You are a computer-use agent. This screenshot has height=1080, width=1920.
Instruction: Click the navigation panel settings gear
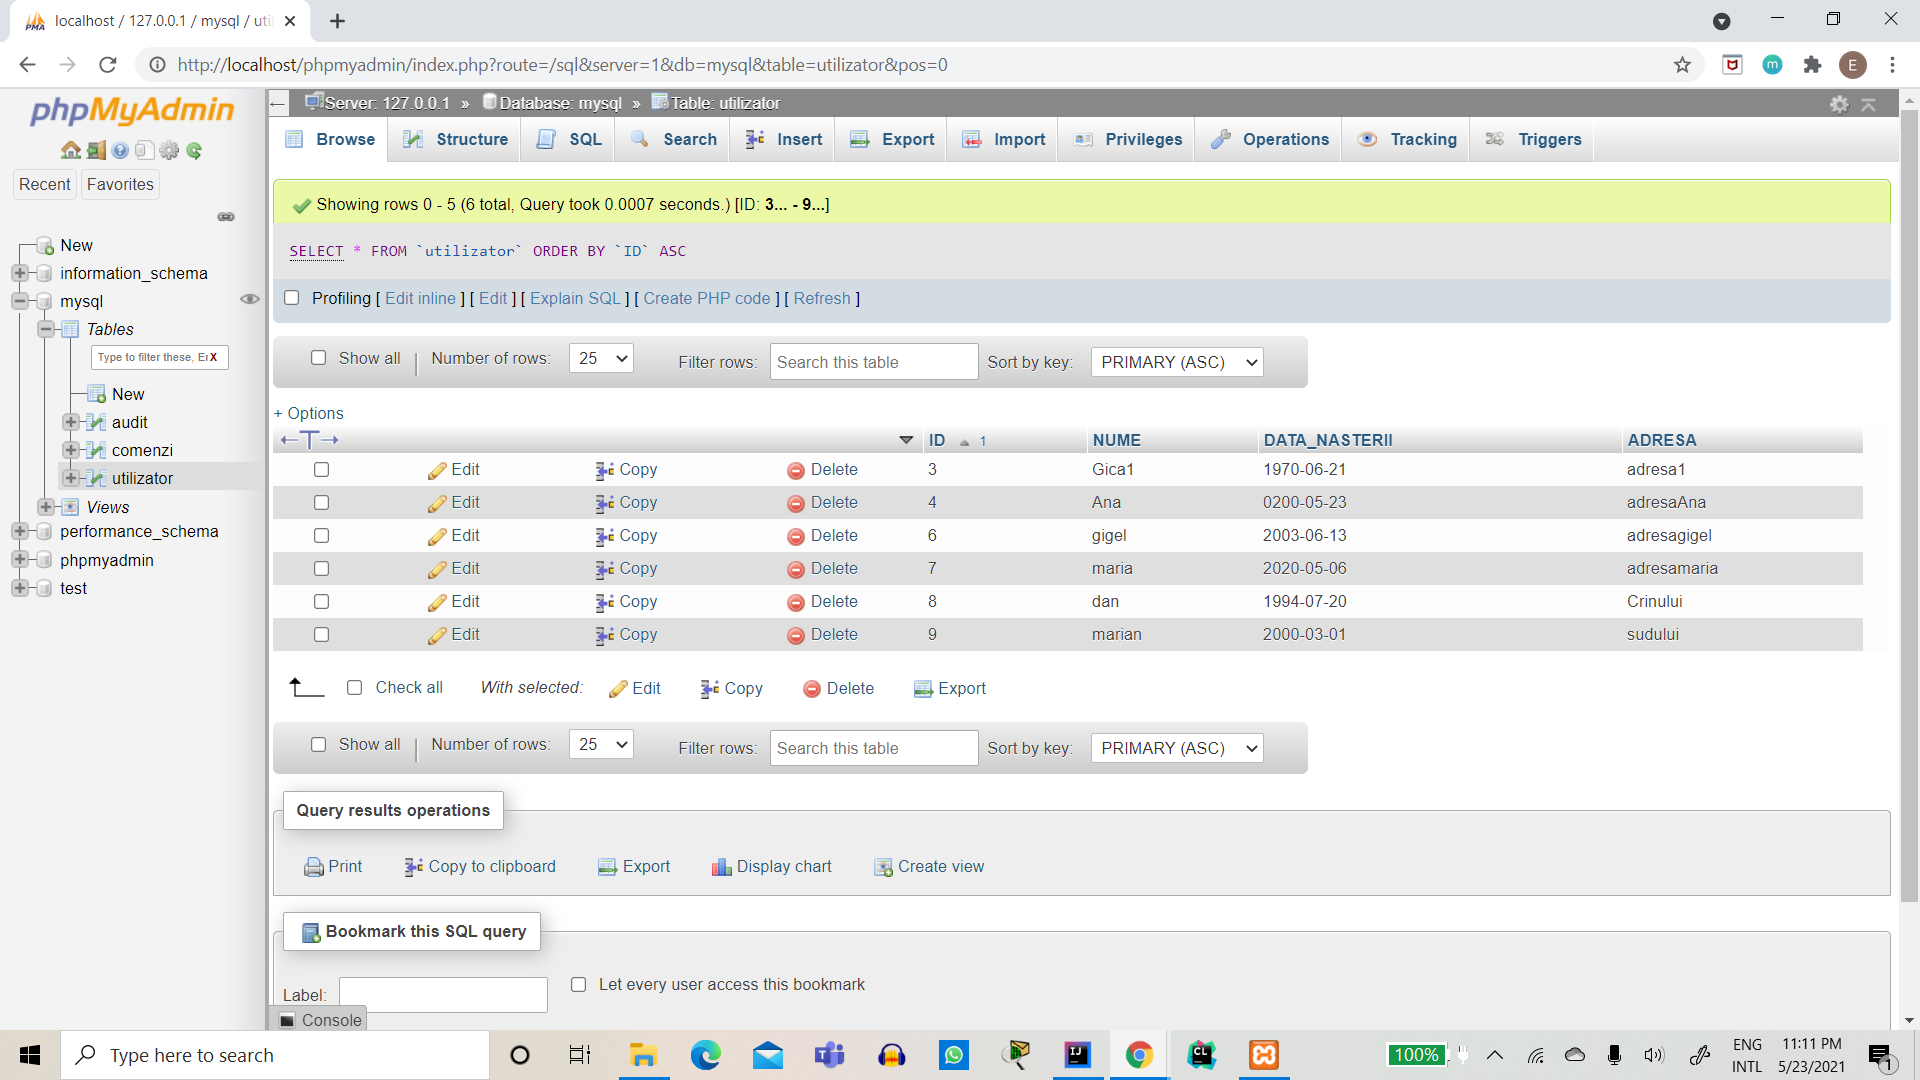pos(169,150)
